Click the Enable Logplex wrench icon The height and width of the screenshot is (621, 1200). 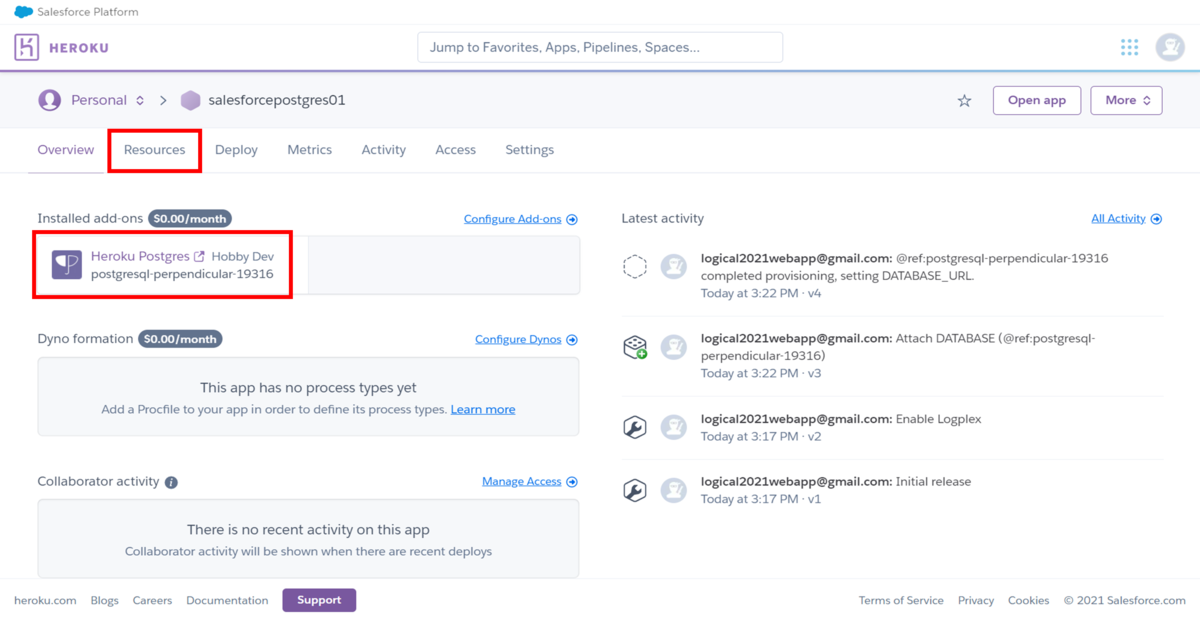[x=635, y=427]
